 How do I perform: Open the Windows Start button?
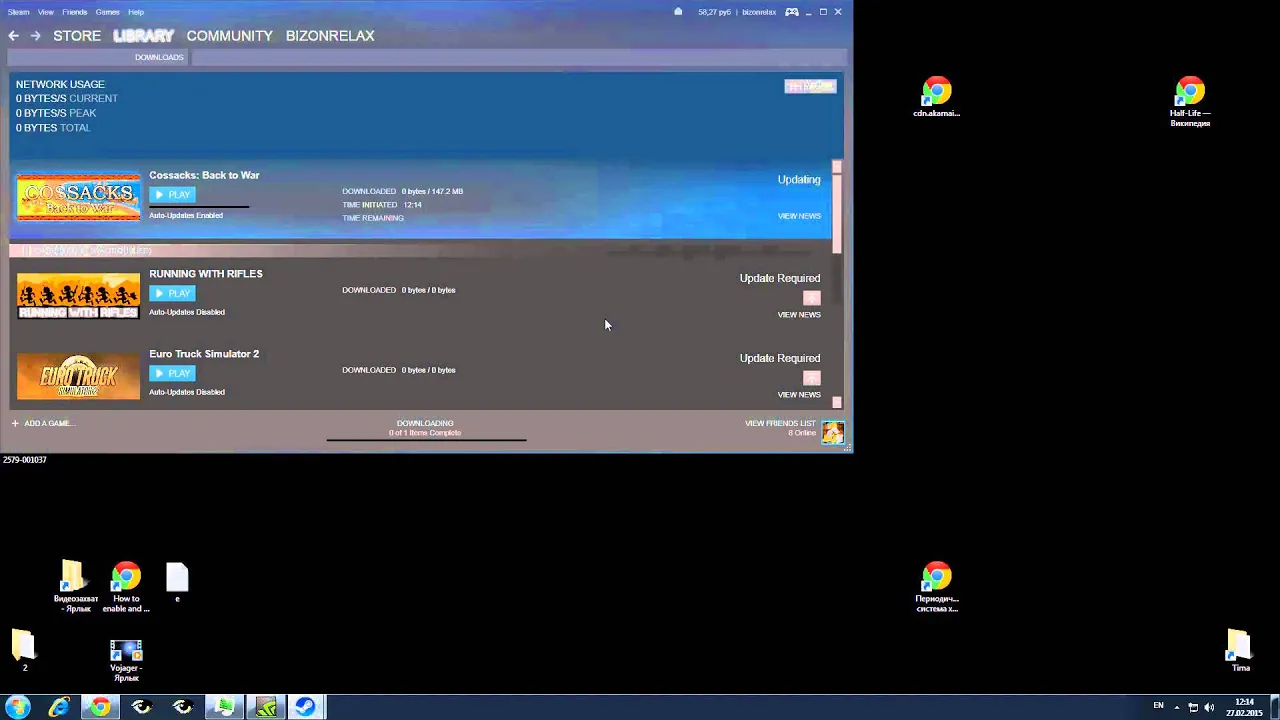17,707
